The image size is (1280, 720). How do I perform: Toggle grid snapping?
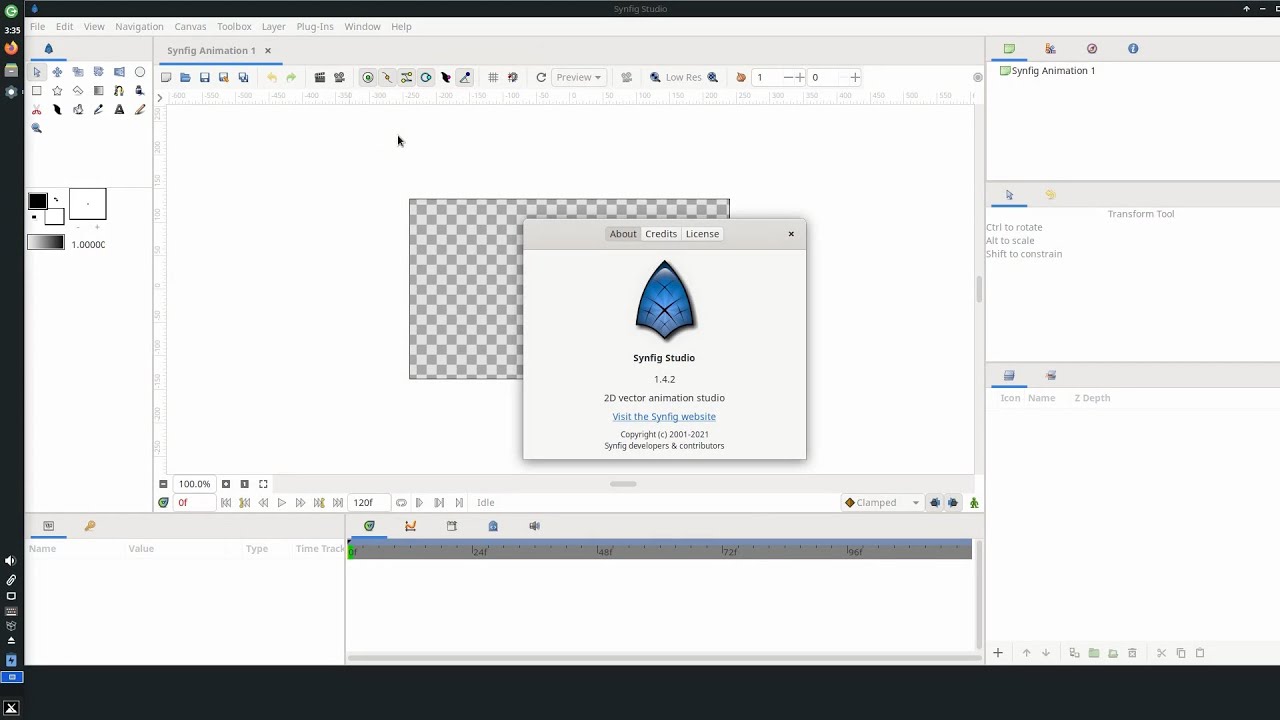tap(513, 77)
